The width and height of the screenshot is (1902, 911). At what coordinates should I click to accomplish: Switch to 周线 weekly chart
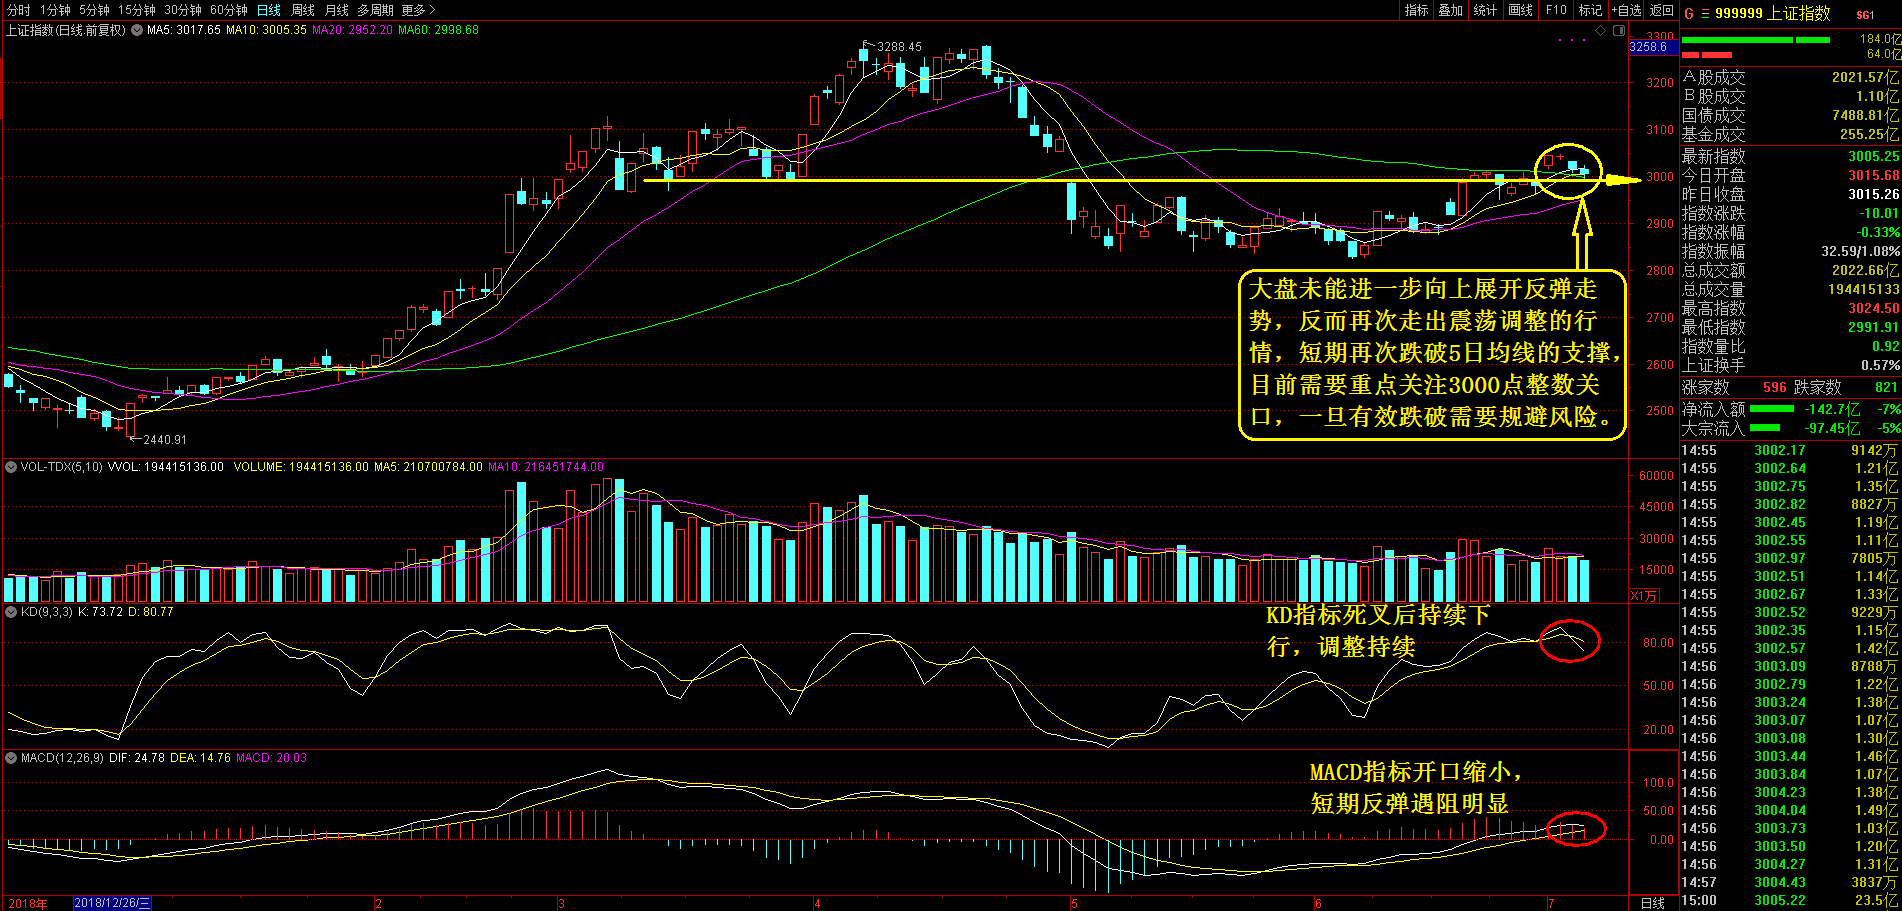303,10
